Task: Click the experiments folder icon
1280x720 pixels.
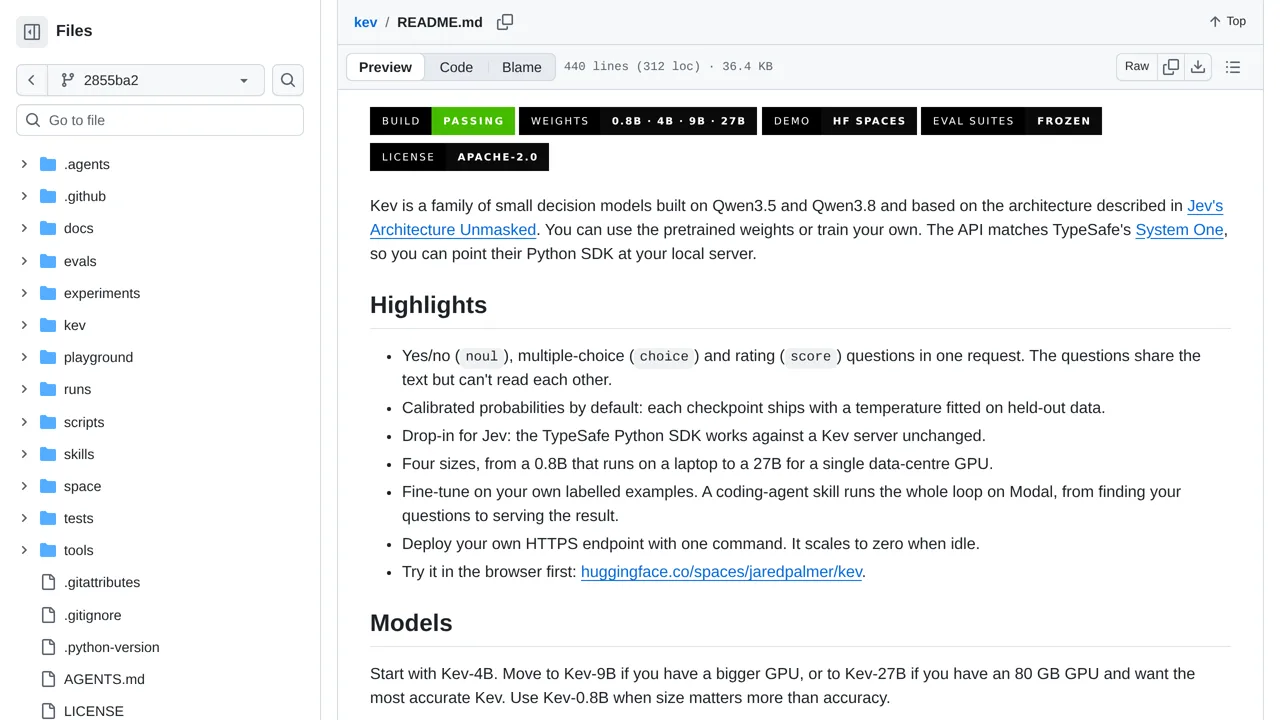Action: tap(48, 293)
